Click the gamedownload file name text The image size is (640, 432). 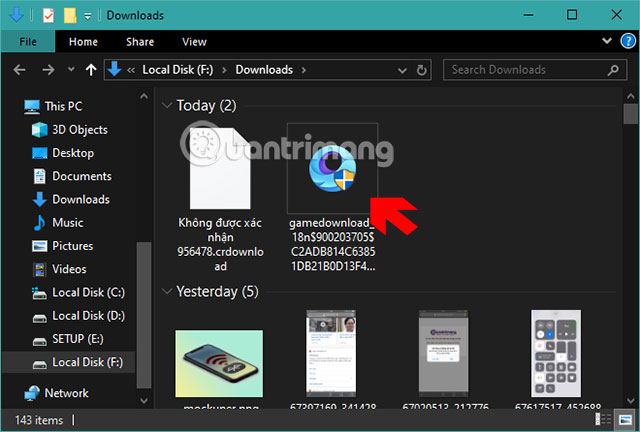(333, 245)
